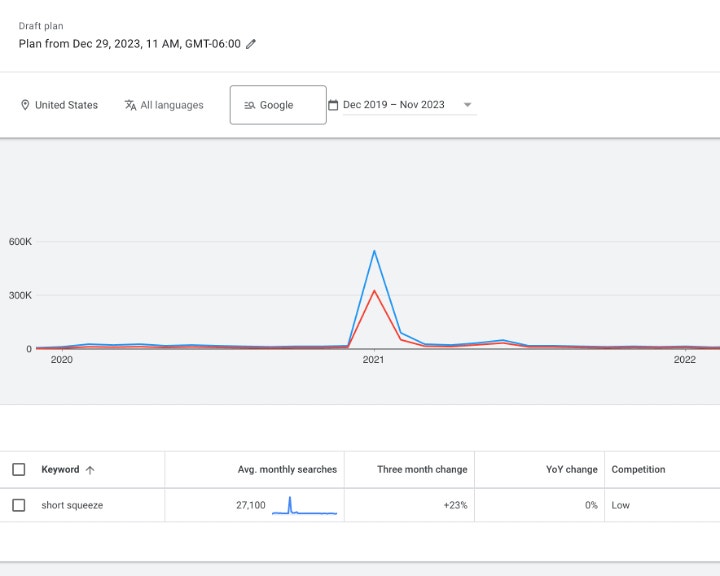The width and height of the screenshot is (720, 576).
Task: Check the short squeeze row checkbox
Action: click(18, 505)
